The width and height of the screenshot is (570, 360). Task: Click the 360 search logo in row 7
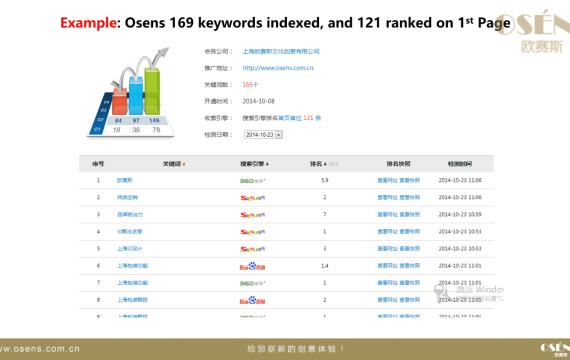tap(252, 283)
